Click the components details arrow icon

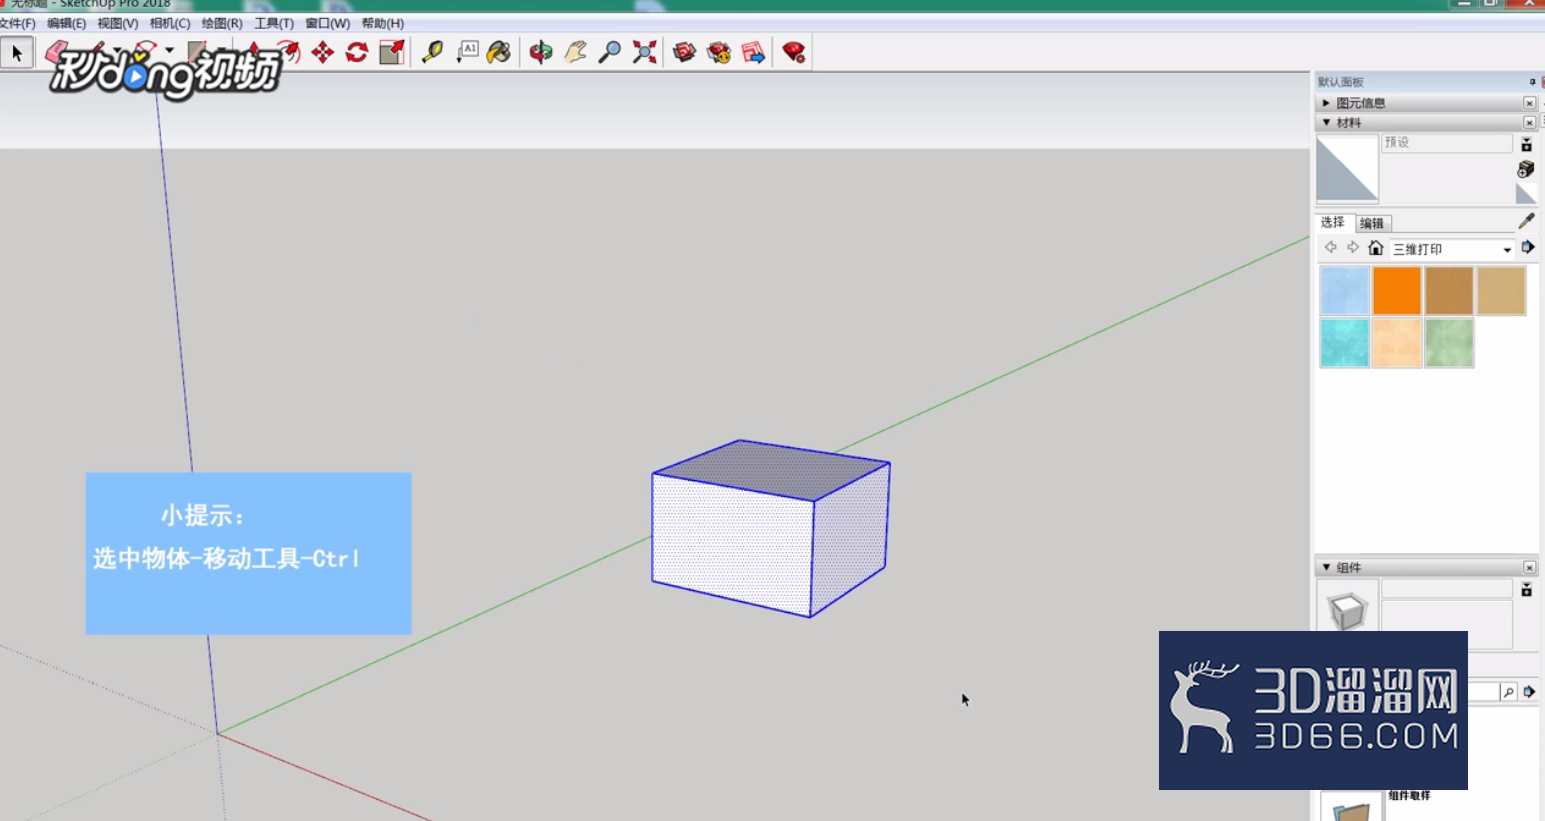click(1529, 692)
